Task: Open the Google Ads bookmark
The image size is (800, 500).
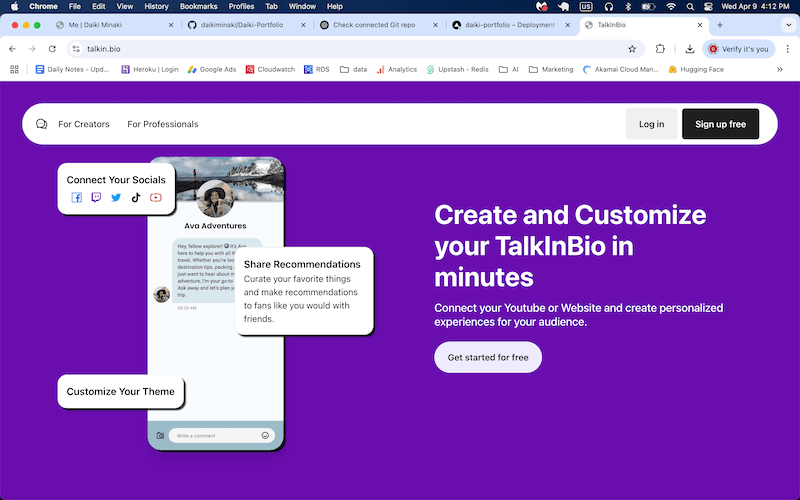Action: tap(212, 69)
